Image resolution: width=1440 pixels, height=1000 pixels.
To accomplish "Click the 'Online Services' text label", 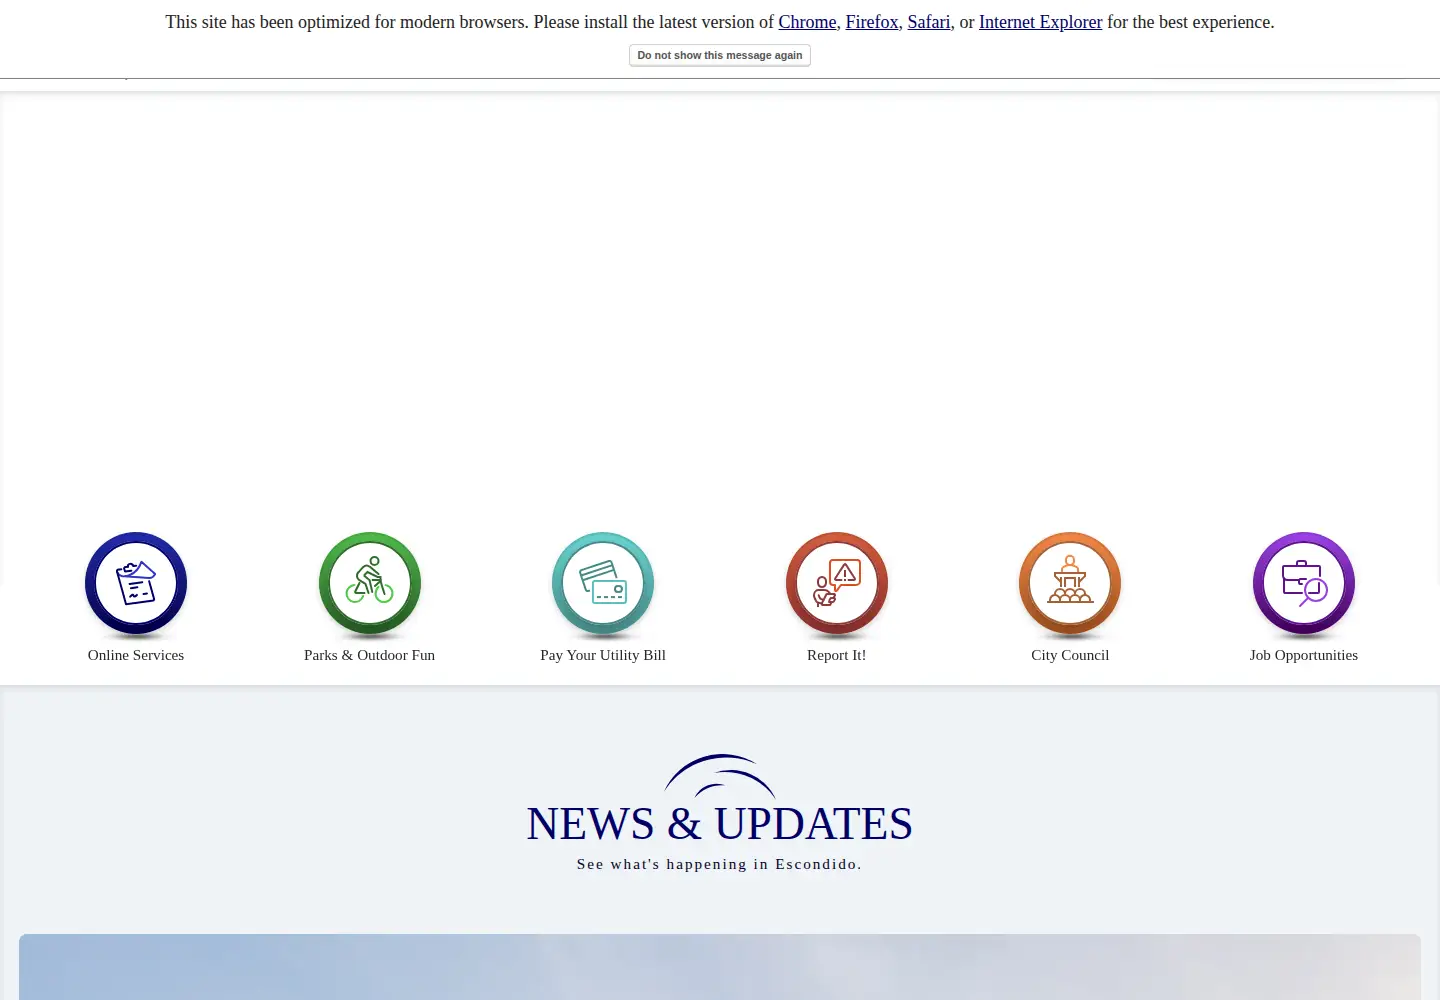I will click(136, 655).
